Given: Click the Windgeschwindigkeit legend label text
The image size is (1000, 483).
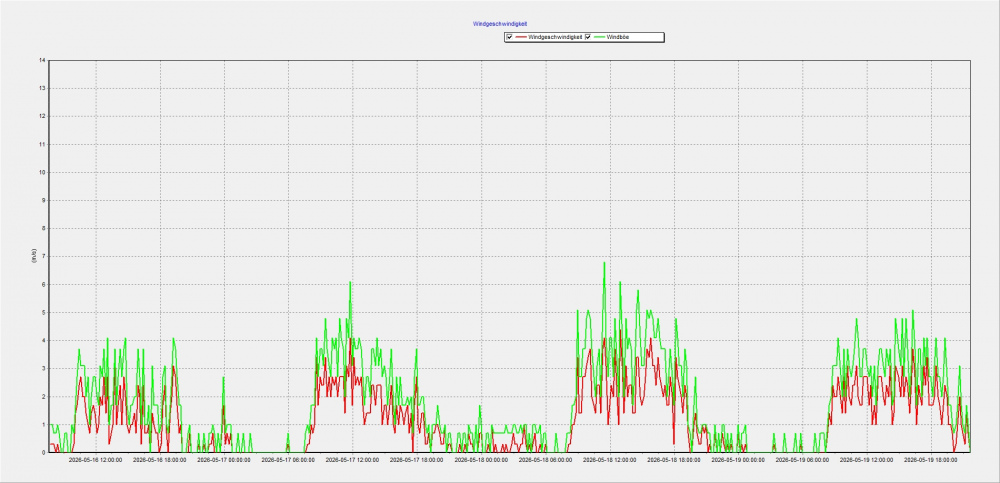Looking at the screenshot, I should point(555,38).
